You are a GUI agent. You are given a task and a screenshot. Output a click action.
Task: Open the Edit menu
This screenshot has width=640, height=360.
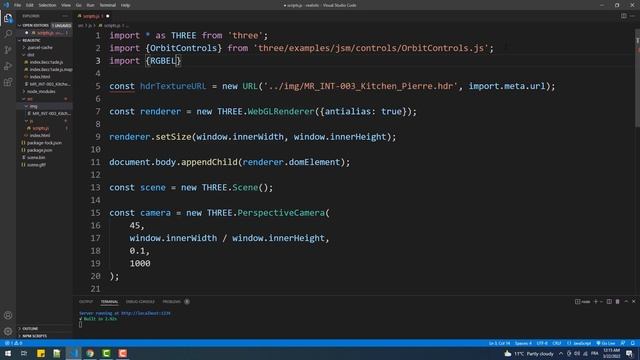tap(30, 5)
